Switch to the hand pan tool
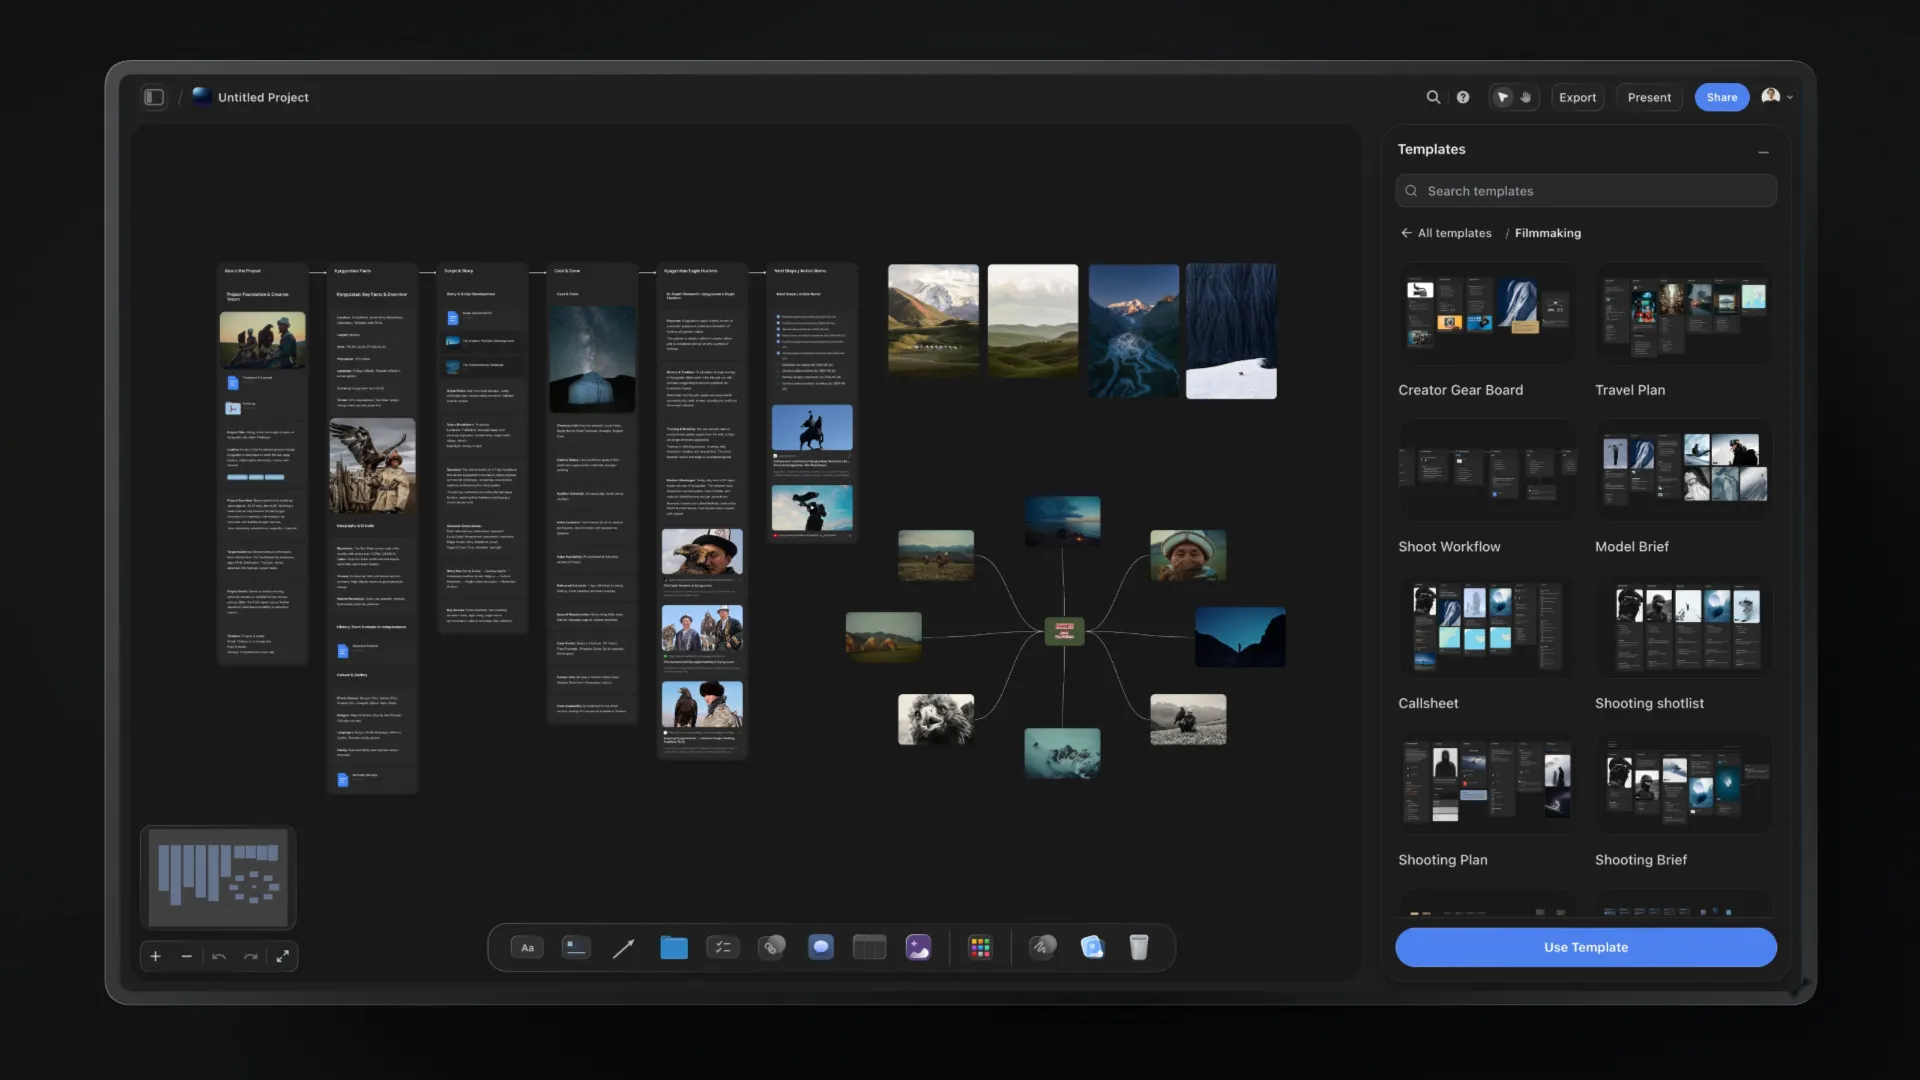This screenshot has height=1080, width=1920. tap(1526, 97)
